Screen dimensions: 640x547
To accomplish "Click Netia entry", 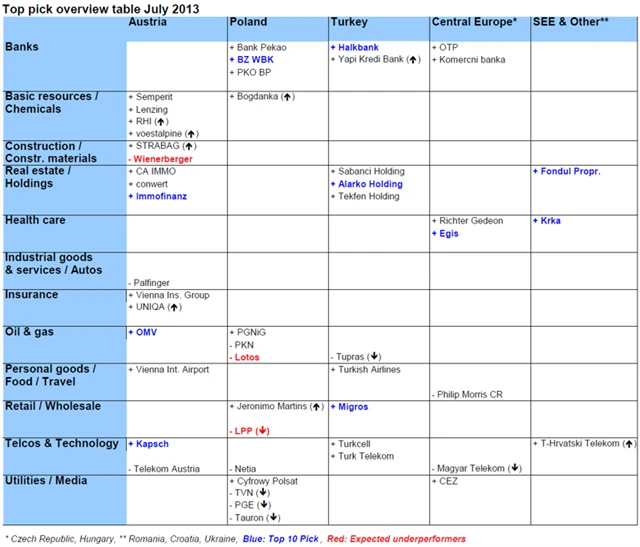I will tap(243, 469).
